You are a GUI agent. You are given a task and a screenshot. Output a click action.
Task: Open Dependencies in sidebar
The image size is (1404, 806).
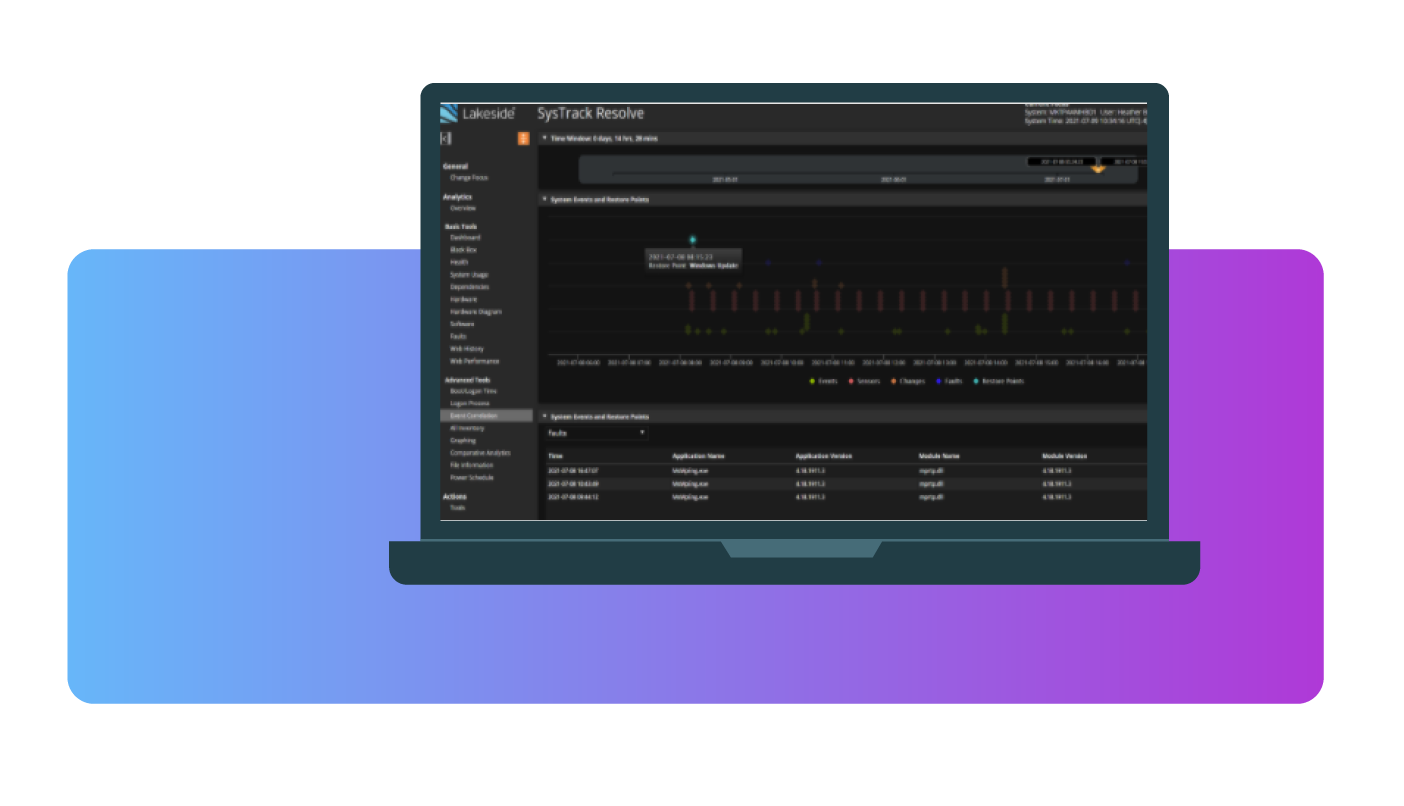pos(469,287)
